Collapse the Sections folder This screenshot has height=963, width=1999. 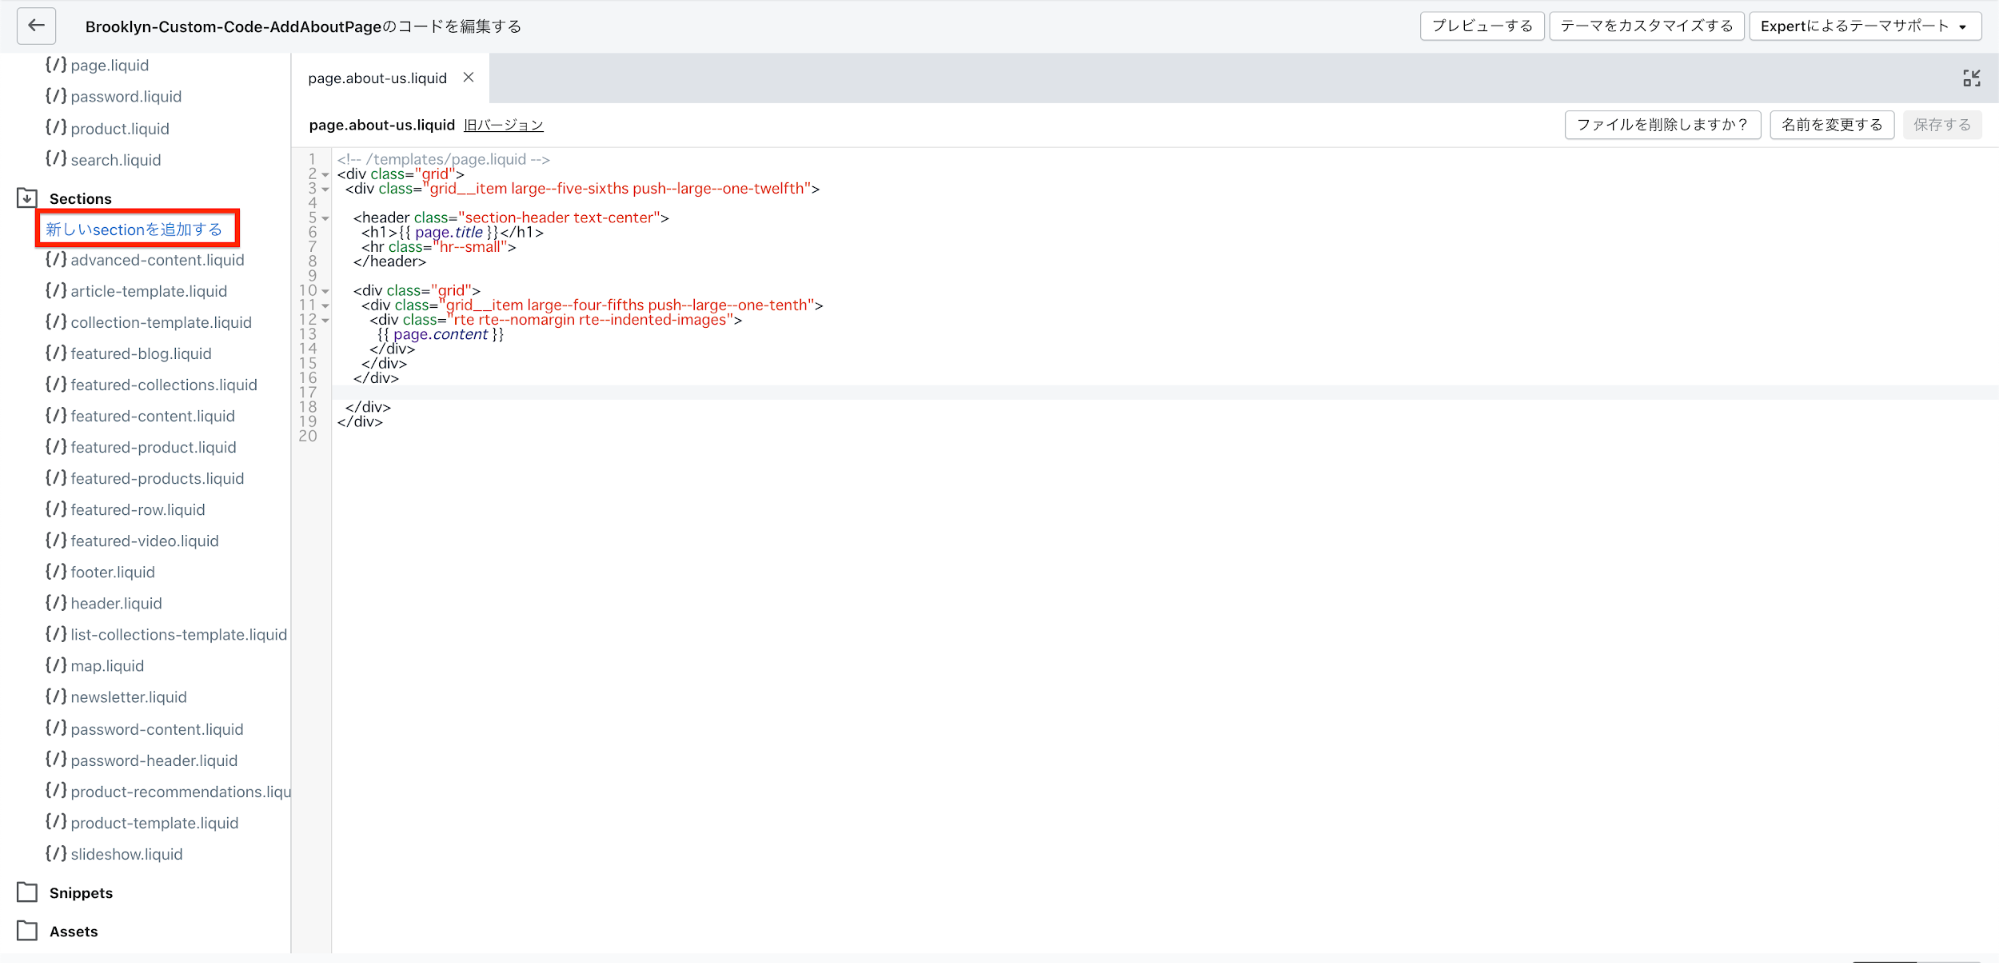coord(27,198)
